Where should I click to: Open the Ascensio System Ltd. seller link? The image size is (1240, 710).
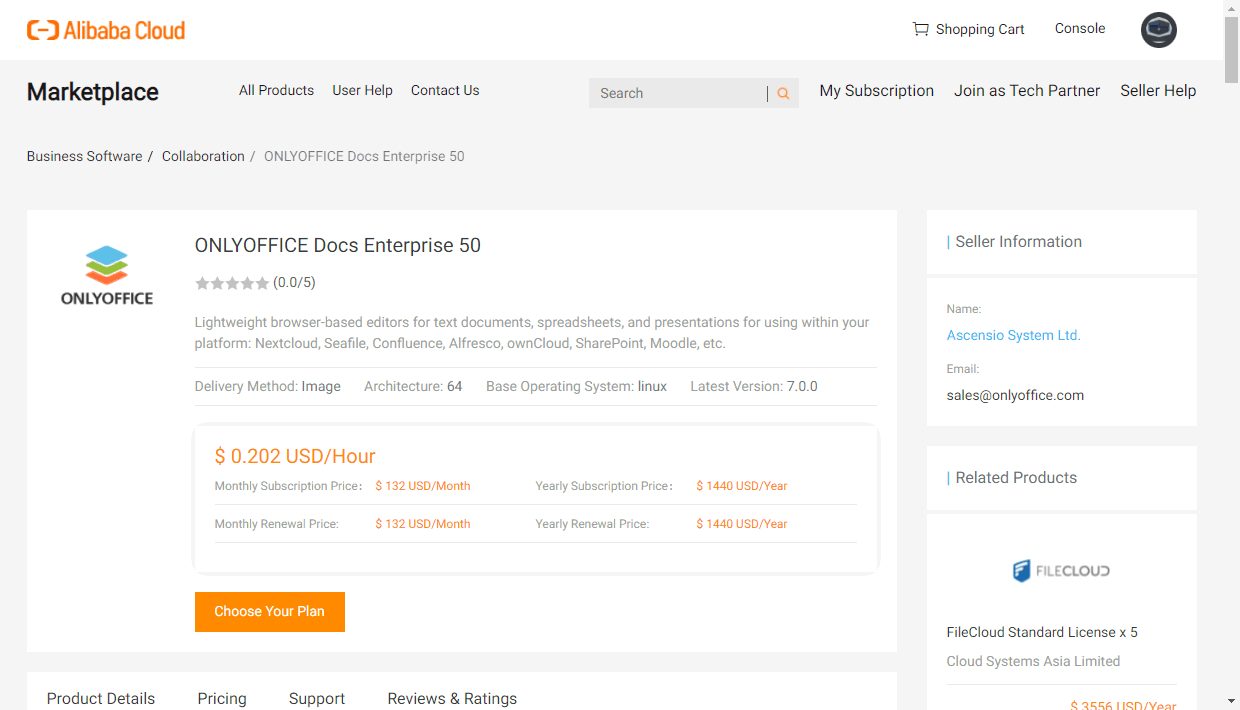1012,335
